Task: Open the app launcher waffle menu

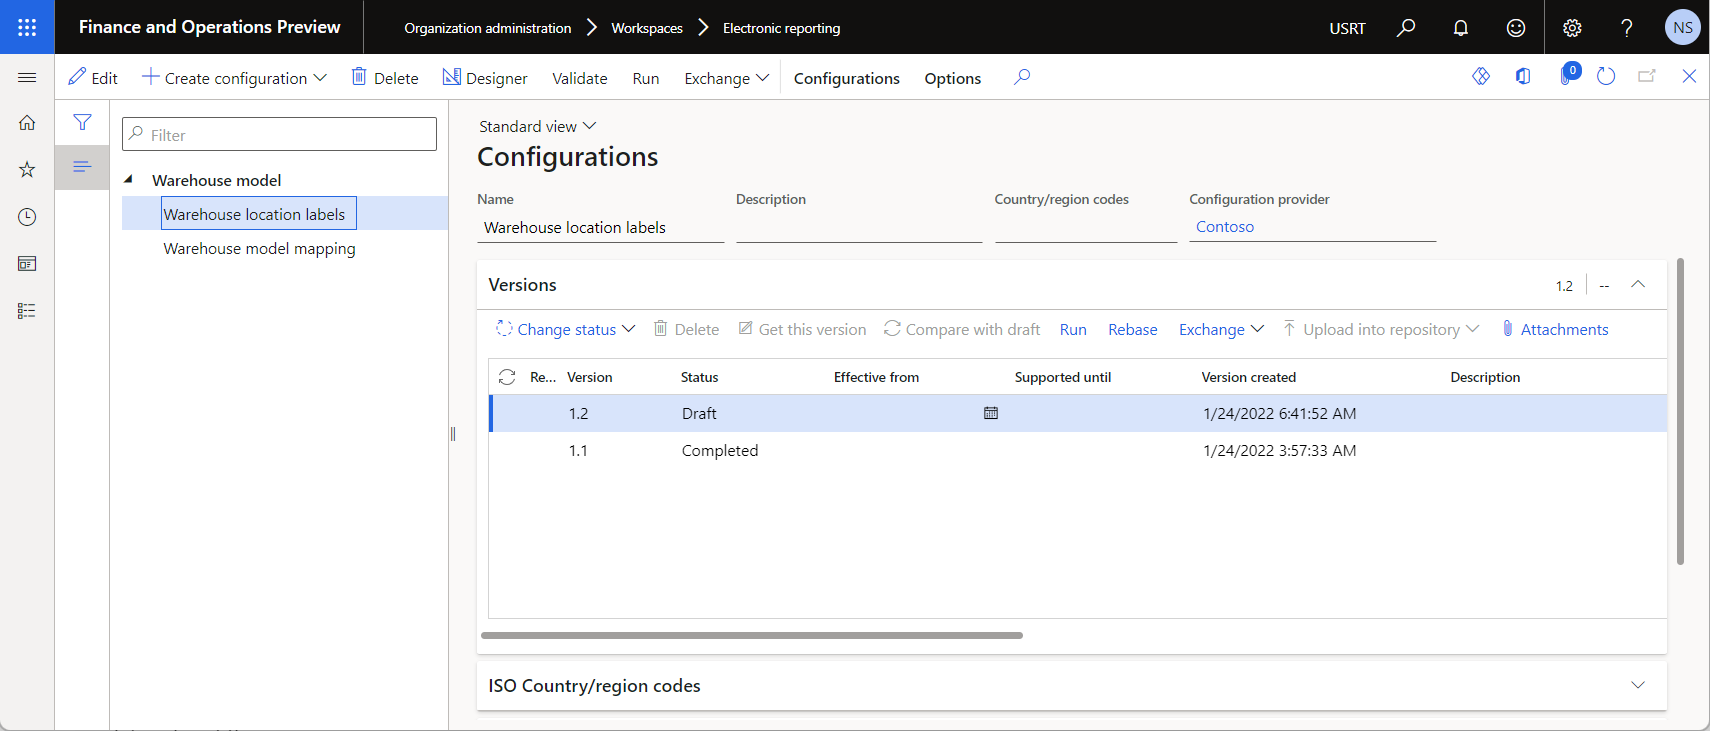Action: point(27,27)
